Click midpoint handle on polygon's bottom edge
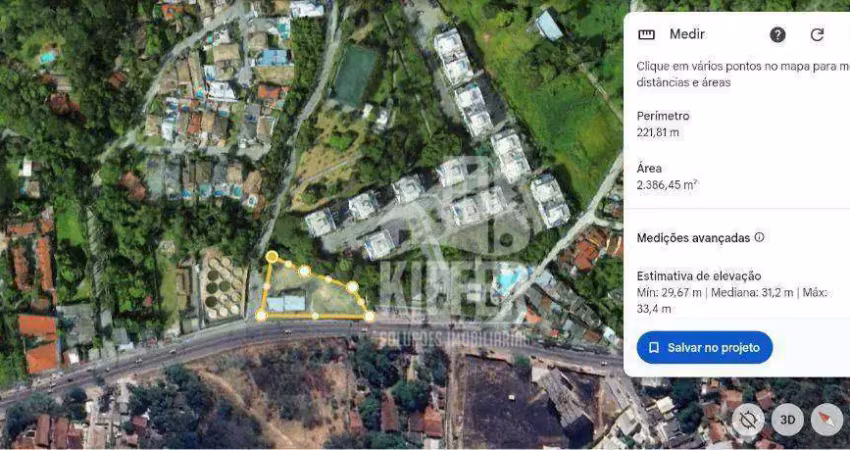850x450 pixels. pos(315,316)
